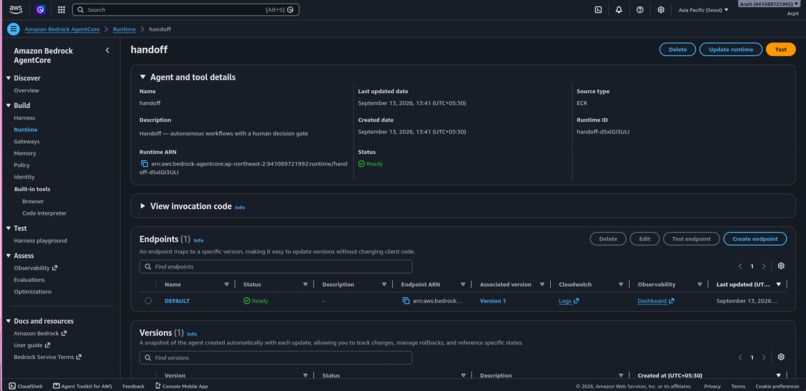Image resolution: width=806 pixels, height=391 pixels.
Task: Open the settings gear in the top bar
Action: (661, 9)
